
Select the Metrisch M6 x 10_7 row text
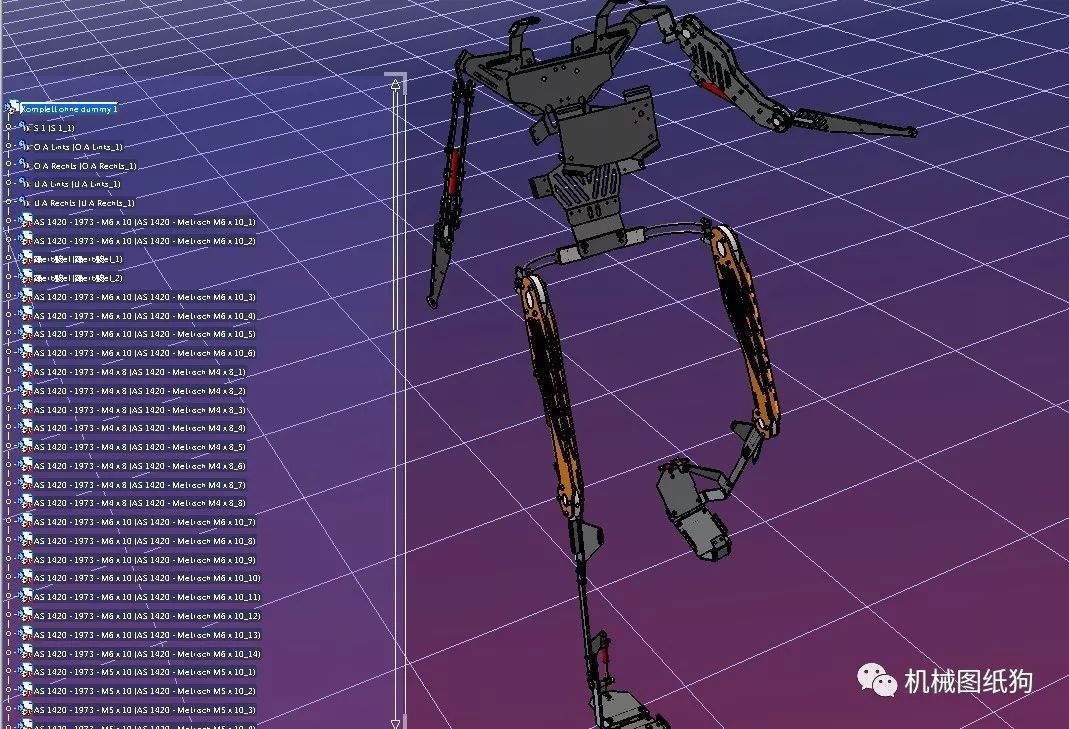click(145, 522)
